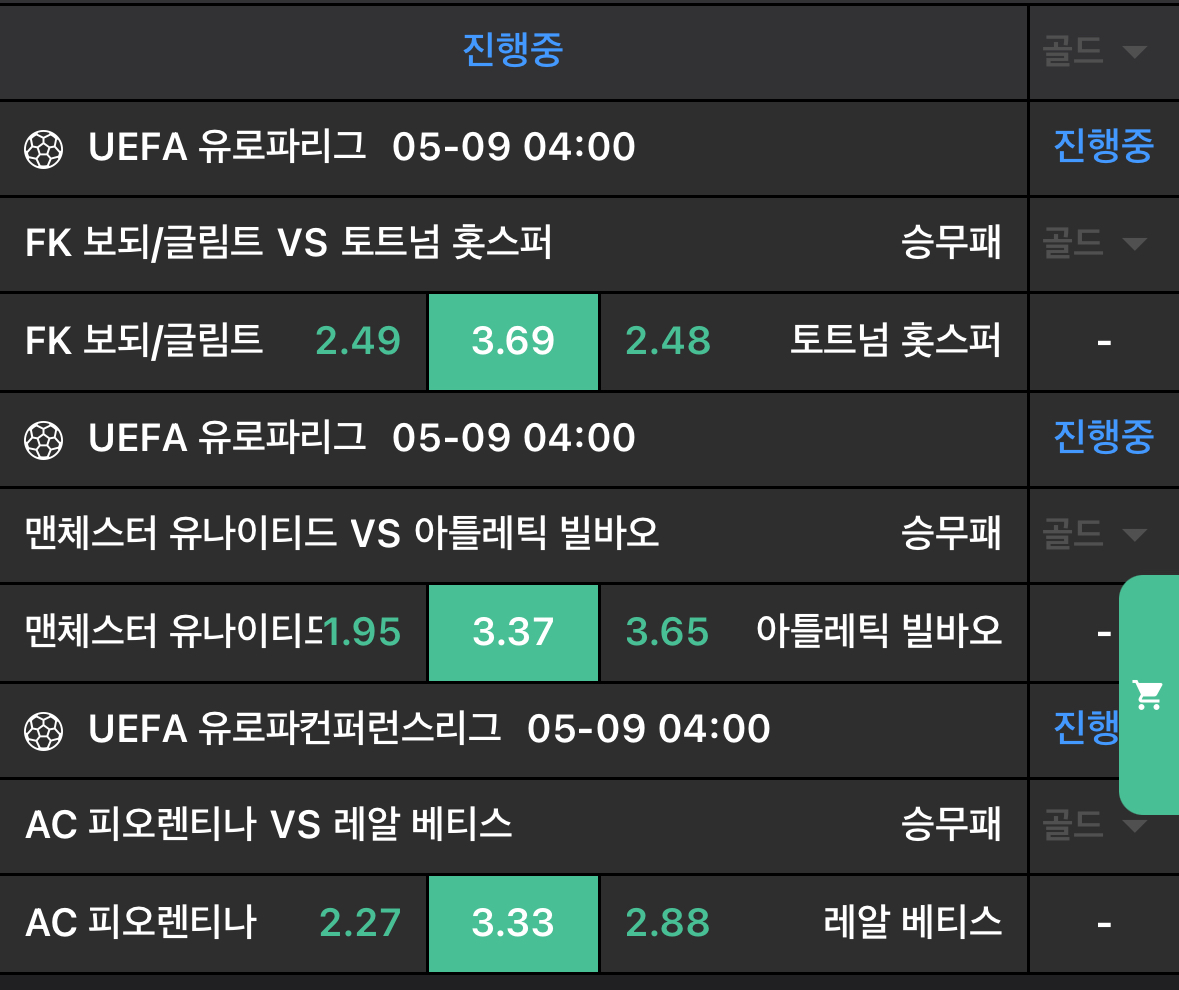1179x990 pixels.
Task: Select draw odds 3.33
Action: point(513,923)
